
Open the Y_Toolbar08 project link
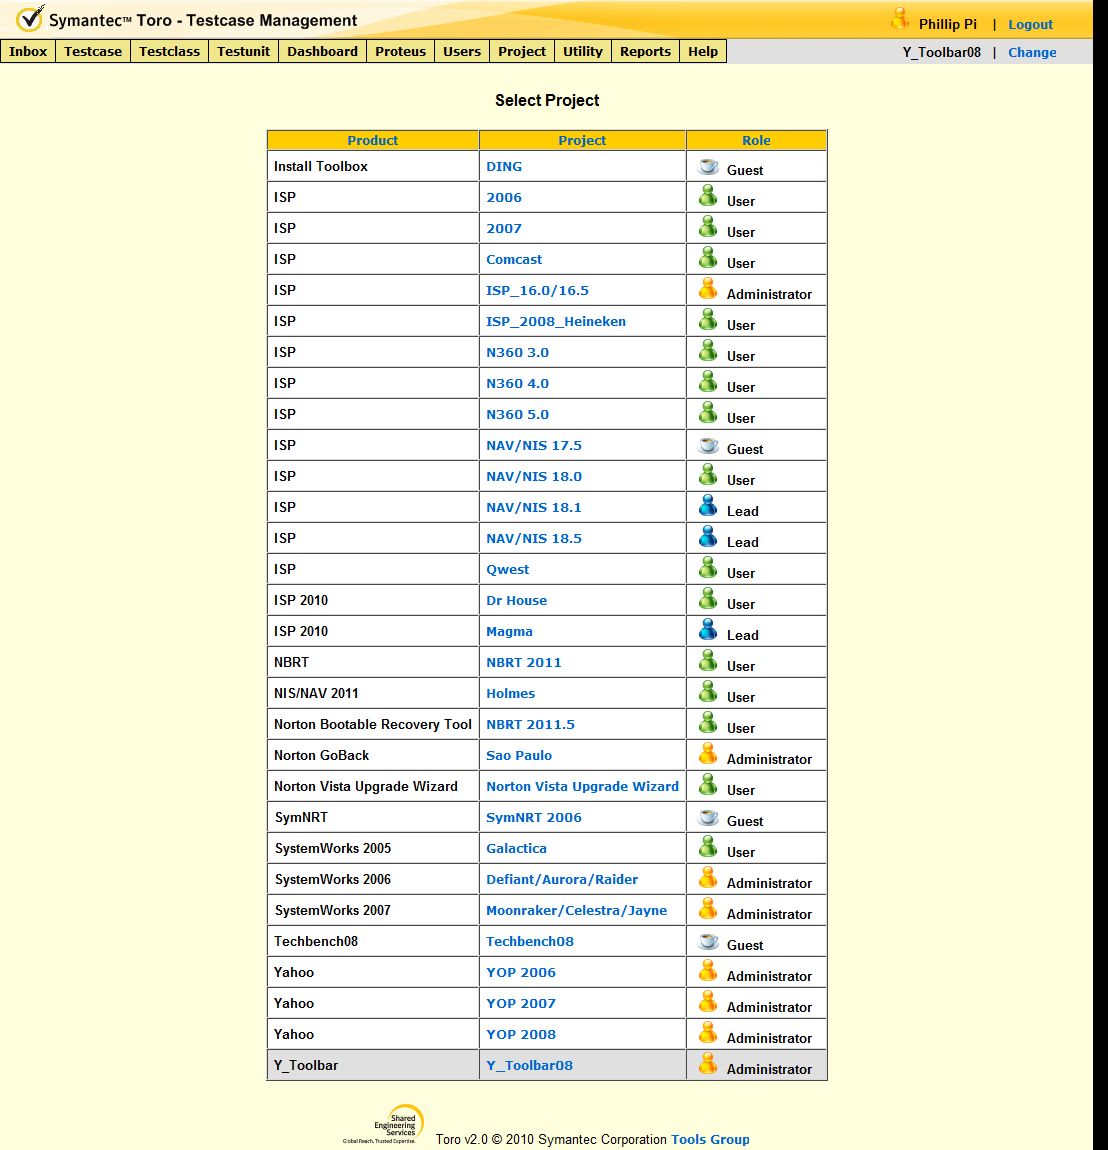pos(529,1066)
